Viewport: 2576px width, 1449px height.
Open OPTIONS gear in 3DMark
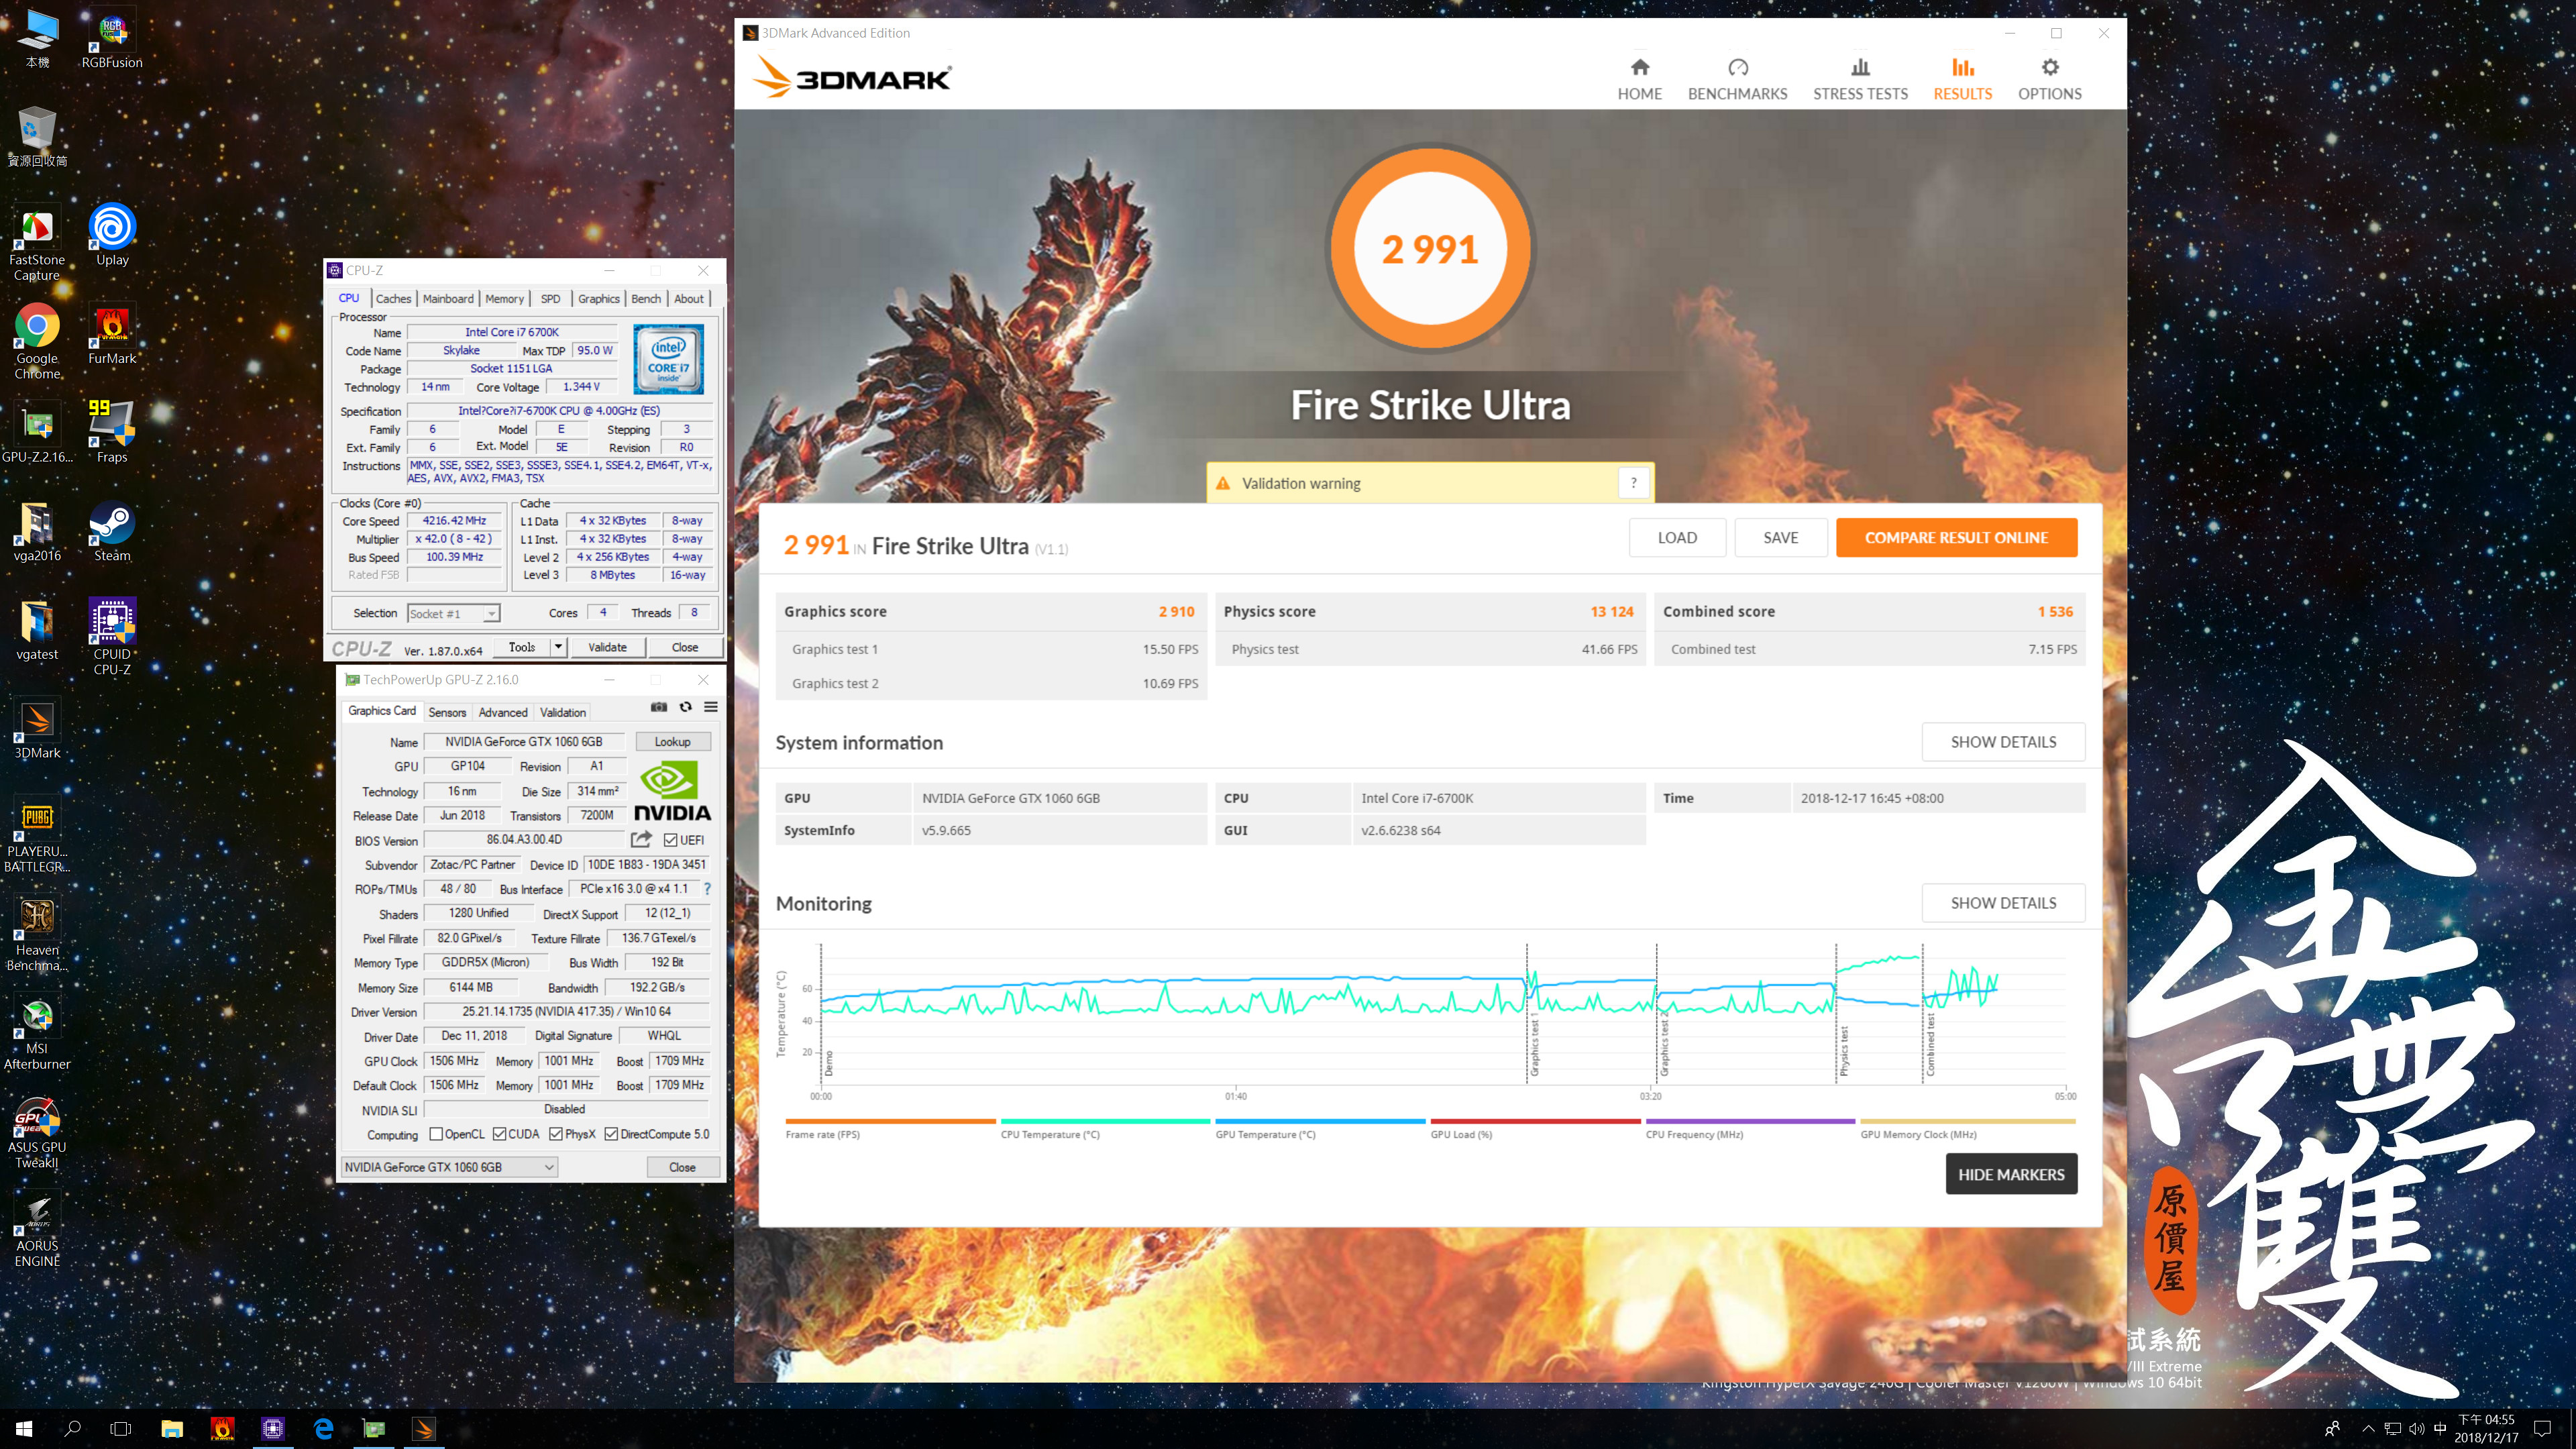click(2049, 68)
